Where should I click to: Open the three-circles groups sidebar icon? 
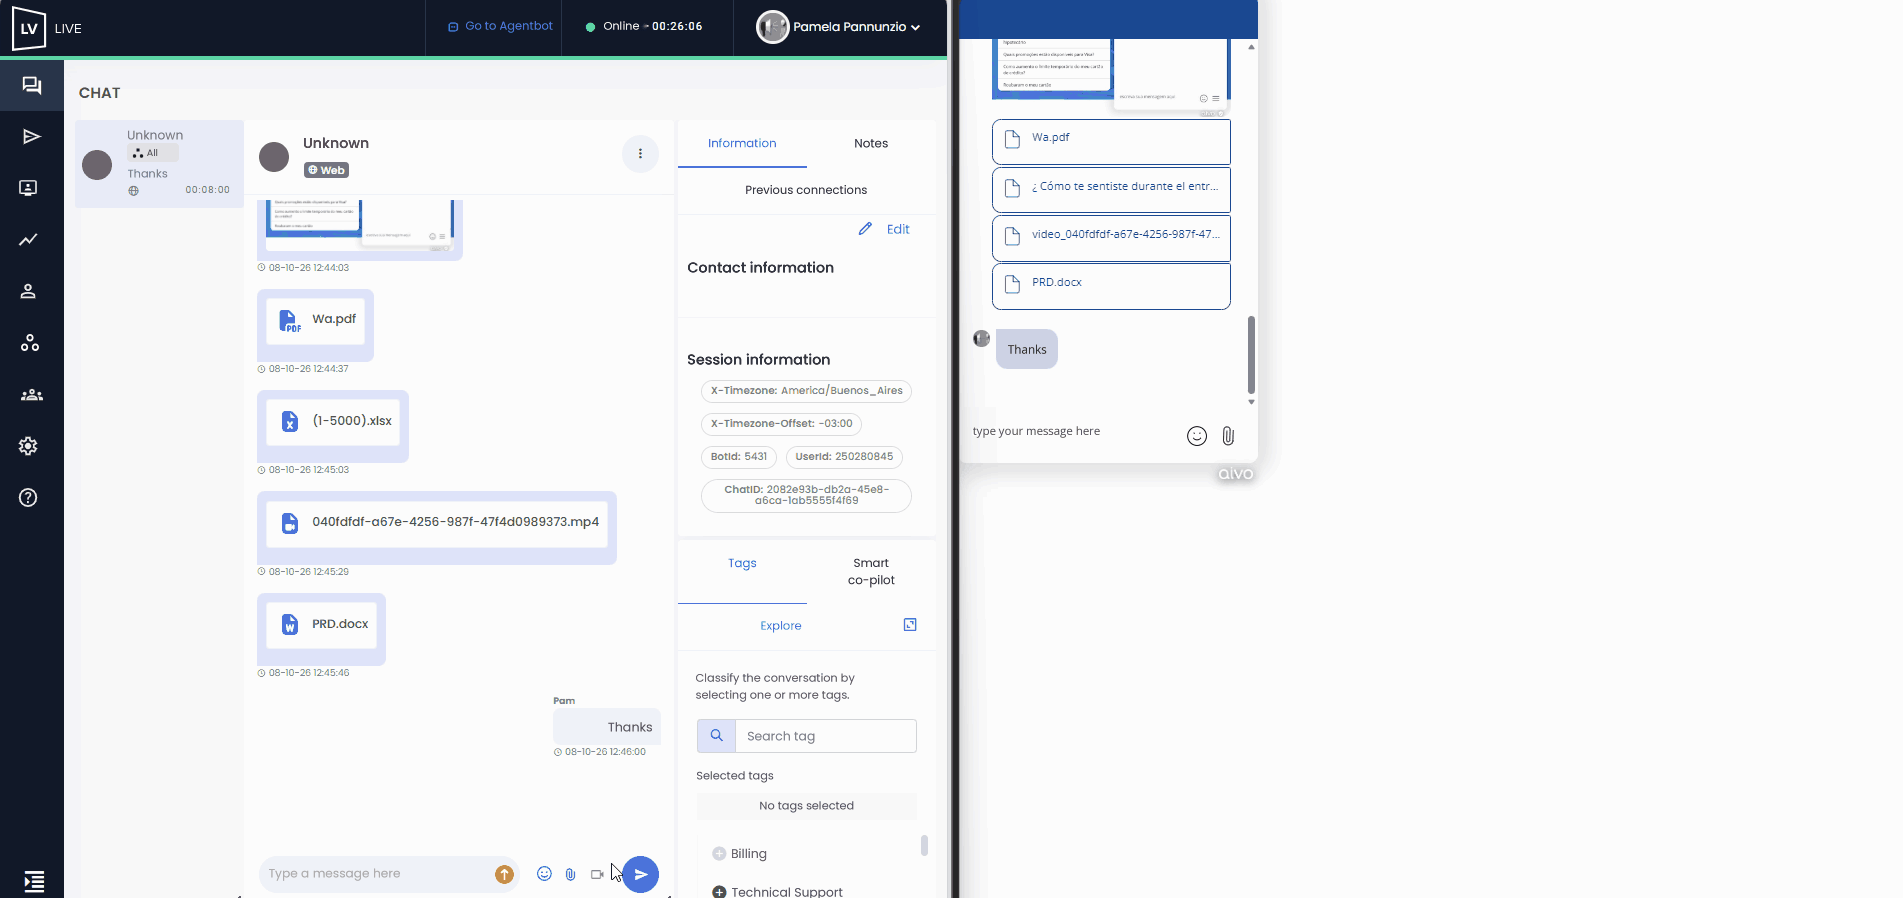tap(30, 343)
